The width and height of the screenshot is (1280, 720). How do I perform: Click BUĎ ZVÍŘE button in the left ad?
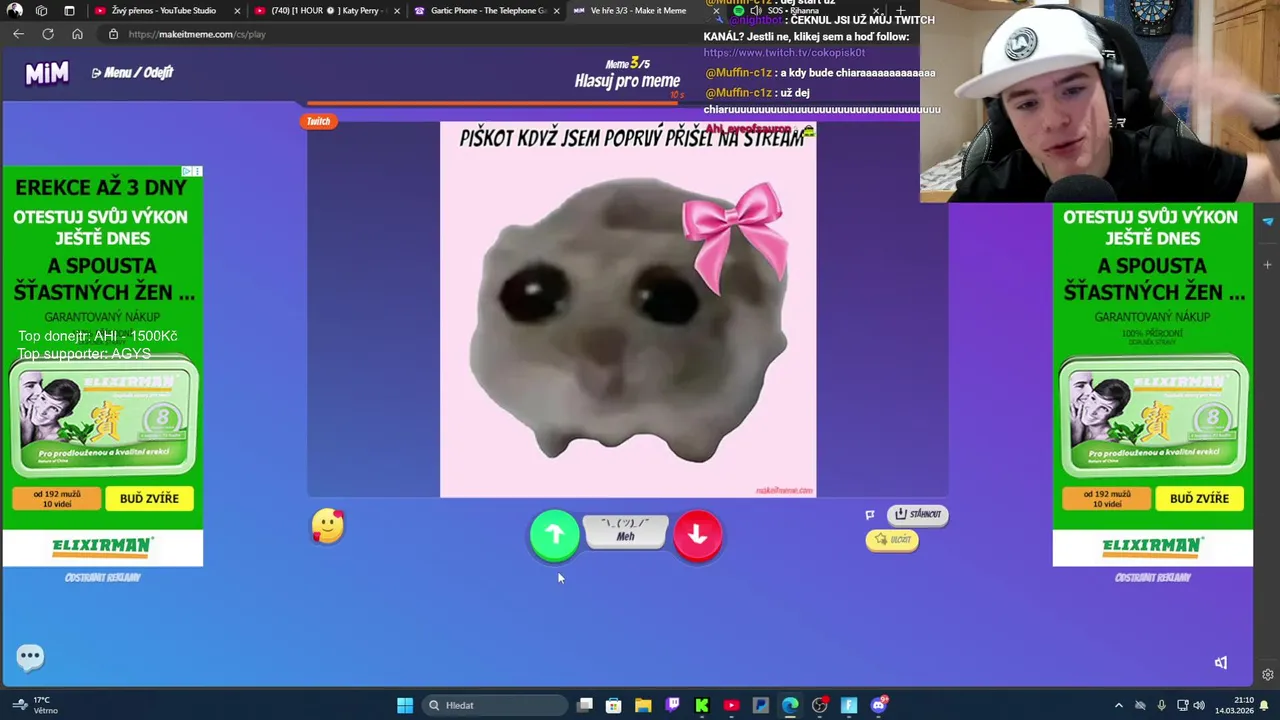tap(149, 498)
